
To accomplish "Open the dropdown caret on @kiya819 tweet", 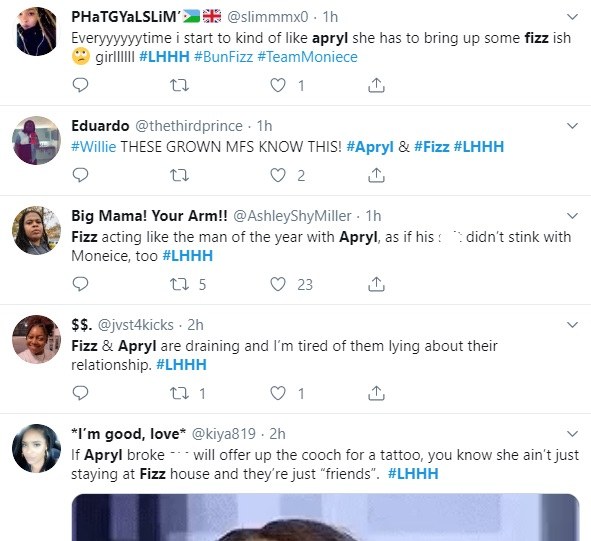I will (x=573, y=434).
